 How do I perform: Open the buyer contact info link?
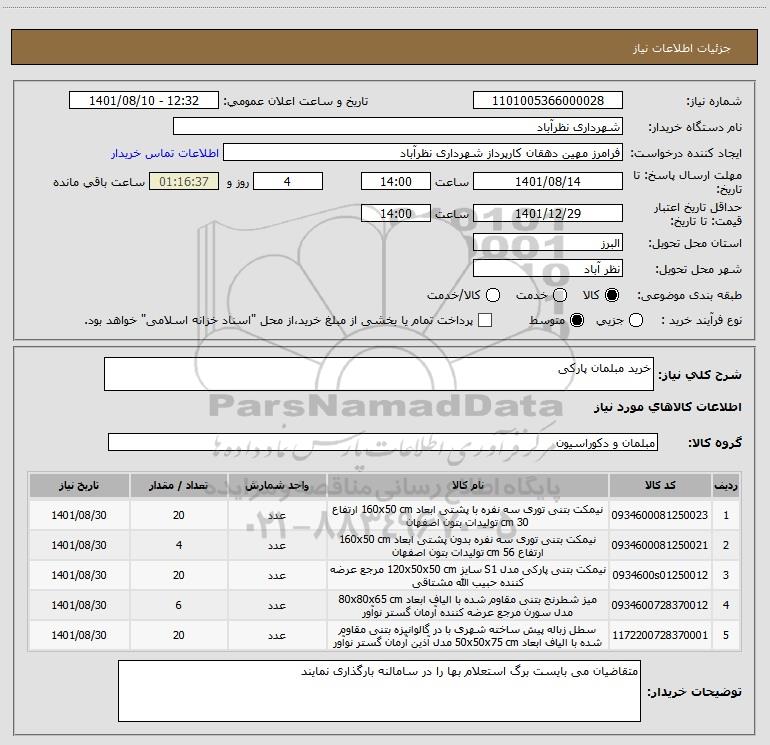point(165,153)
